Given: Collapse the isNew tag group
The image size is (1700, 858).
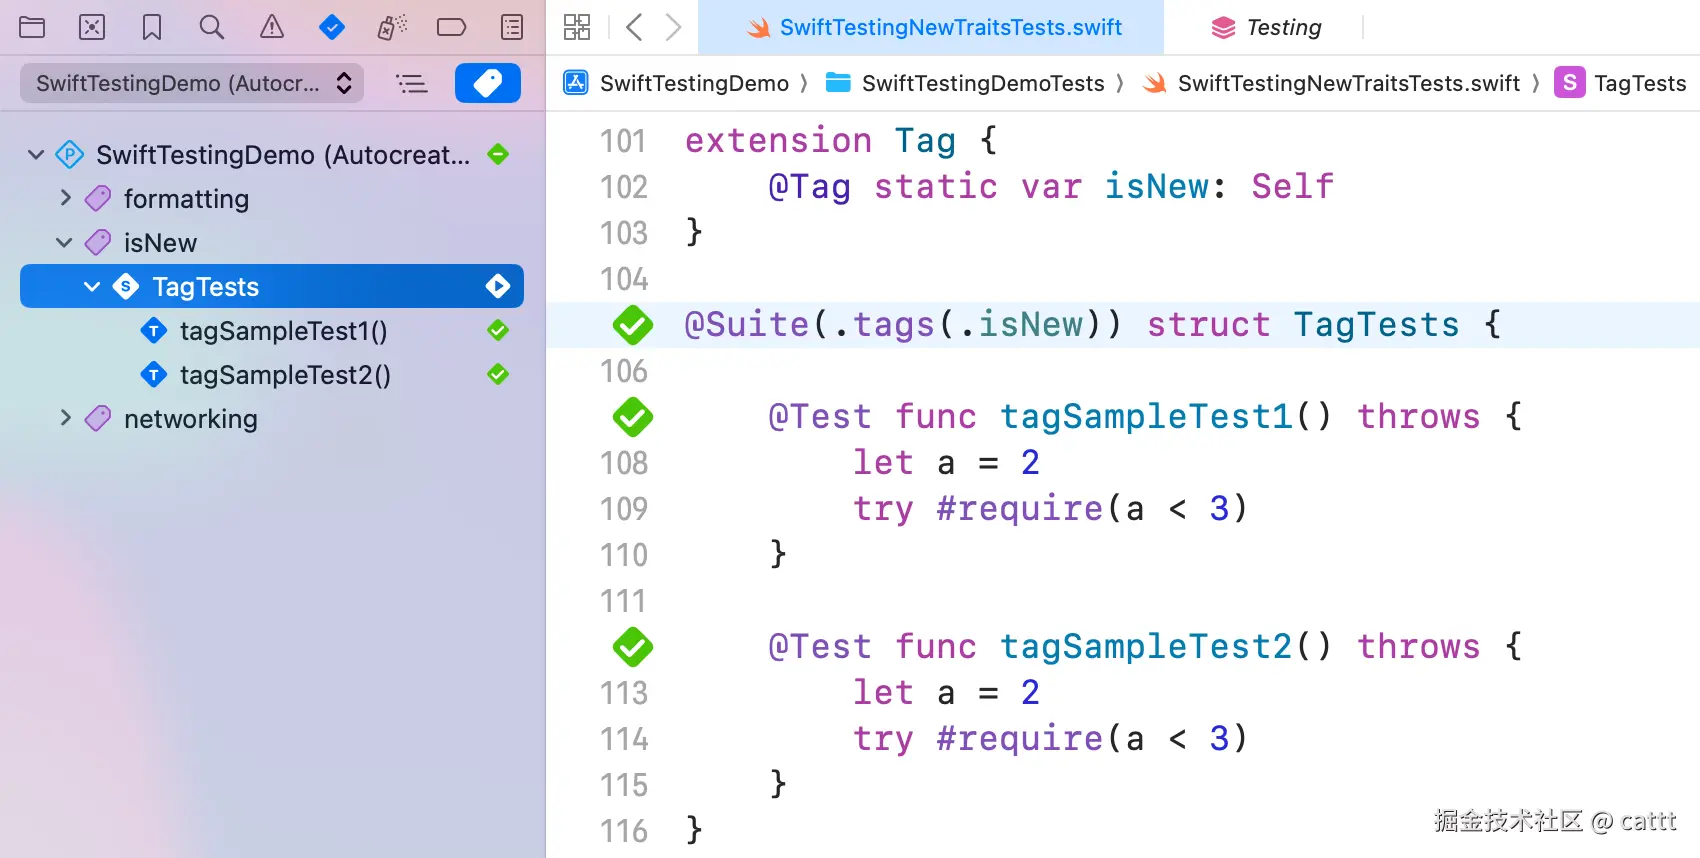Looking at the screenshot, I should [x=64, y=243].
